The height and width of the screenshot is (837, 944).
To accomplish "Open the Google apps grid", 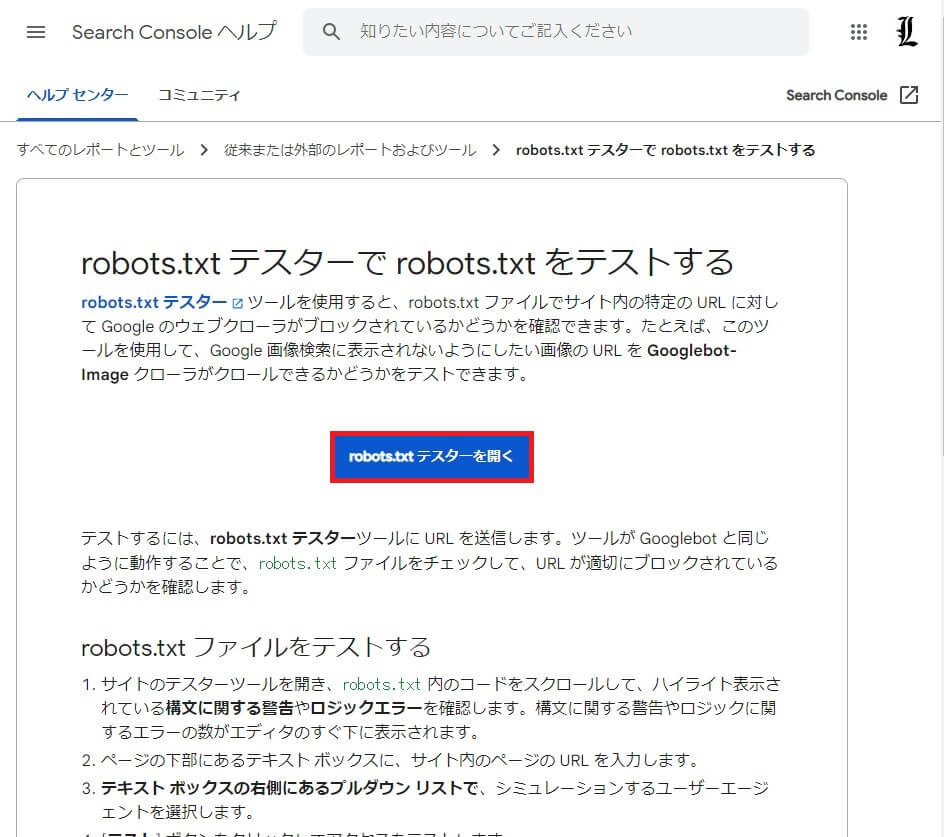I will tap(858, 32).
